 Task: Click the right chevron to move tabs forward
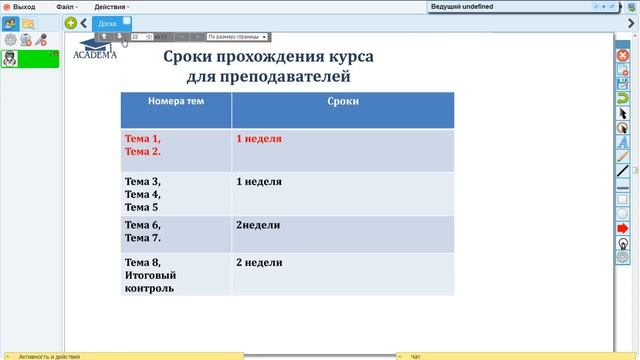[x=631, y=23]
